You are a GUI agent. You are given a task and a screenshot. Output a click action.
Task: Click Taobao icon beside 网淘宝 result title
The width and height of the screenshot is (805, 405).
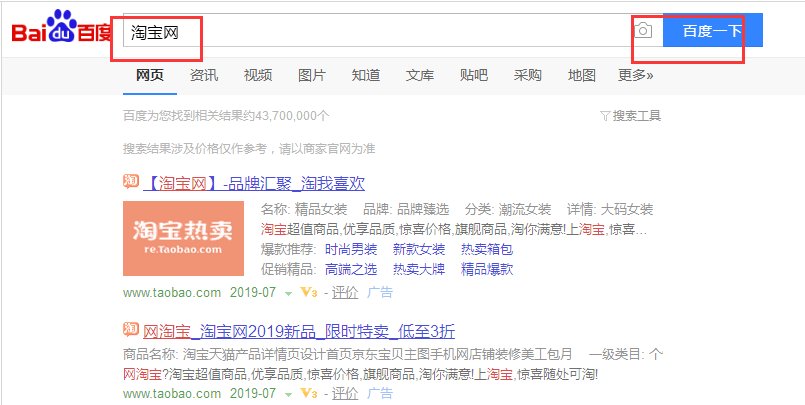point(131,329)
